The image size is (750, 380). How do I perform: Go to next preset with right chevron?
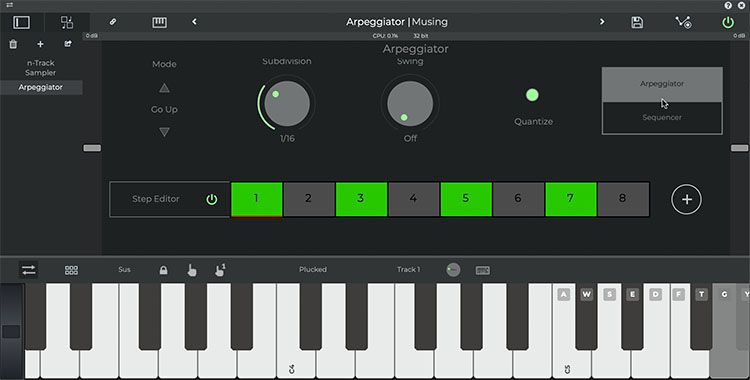pos(602,22)
